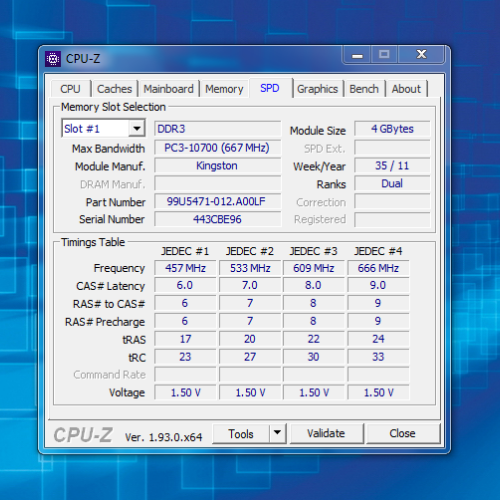Click the Tools button
Image resolution: width=500 pixels, height=500 pixels.
point(241,434)
